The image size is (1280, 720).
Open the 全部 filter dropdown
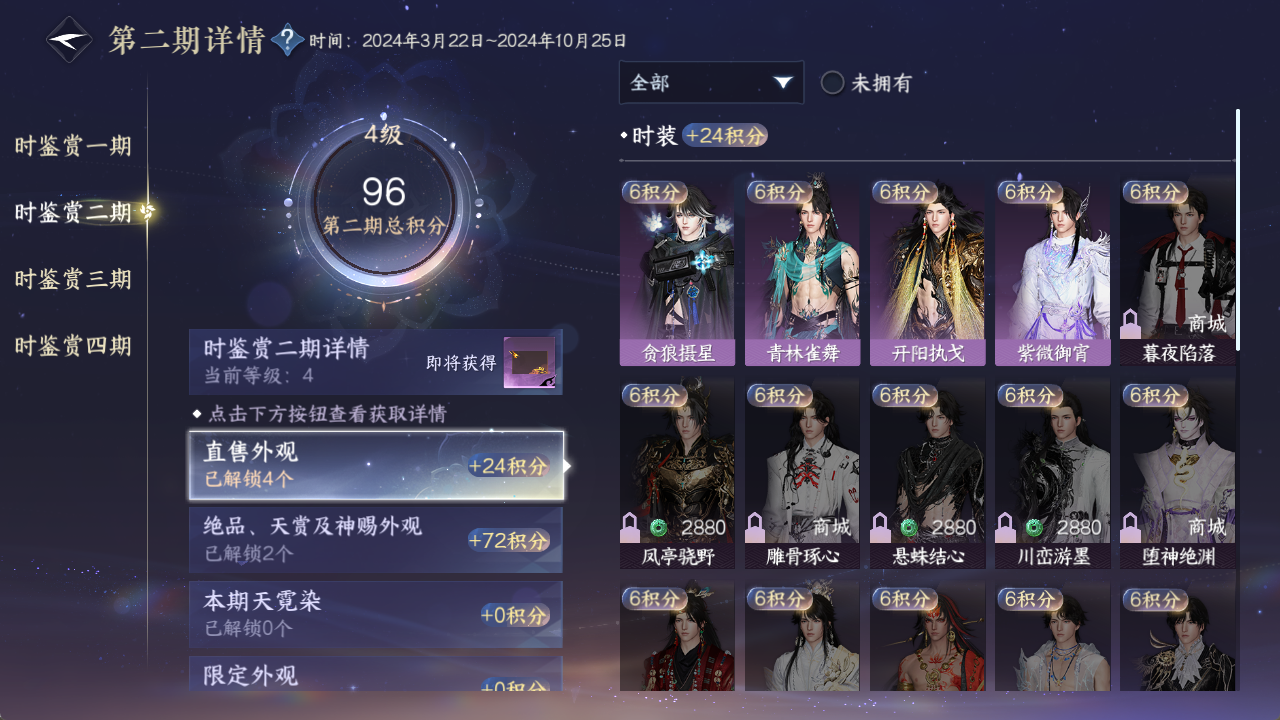pyautogui.click(x=711, y=82)
